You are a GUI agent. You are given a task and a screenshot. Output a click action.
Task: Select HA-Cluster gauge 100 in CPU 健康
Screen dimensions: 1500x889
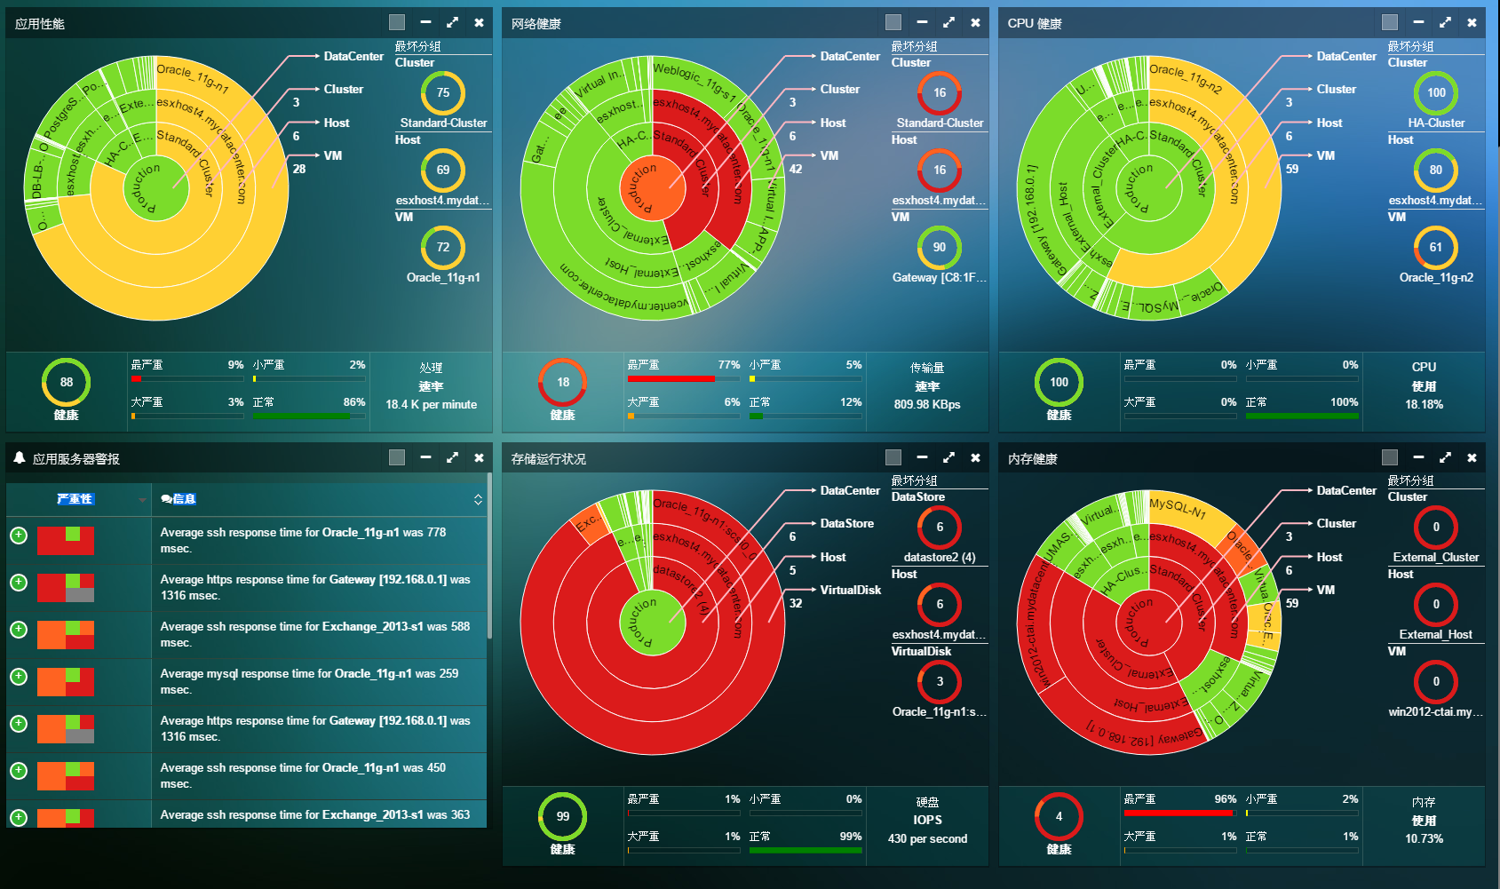[x=1436, y=93]
